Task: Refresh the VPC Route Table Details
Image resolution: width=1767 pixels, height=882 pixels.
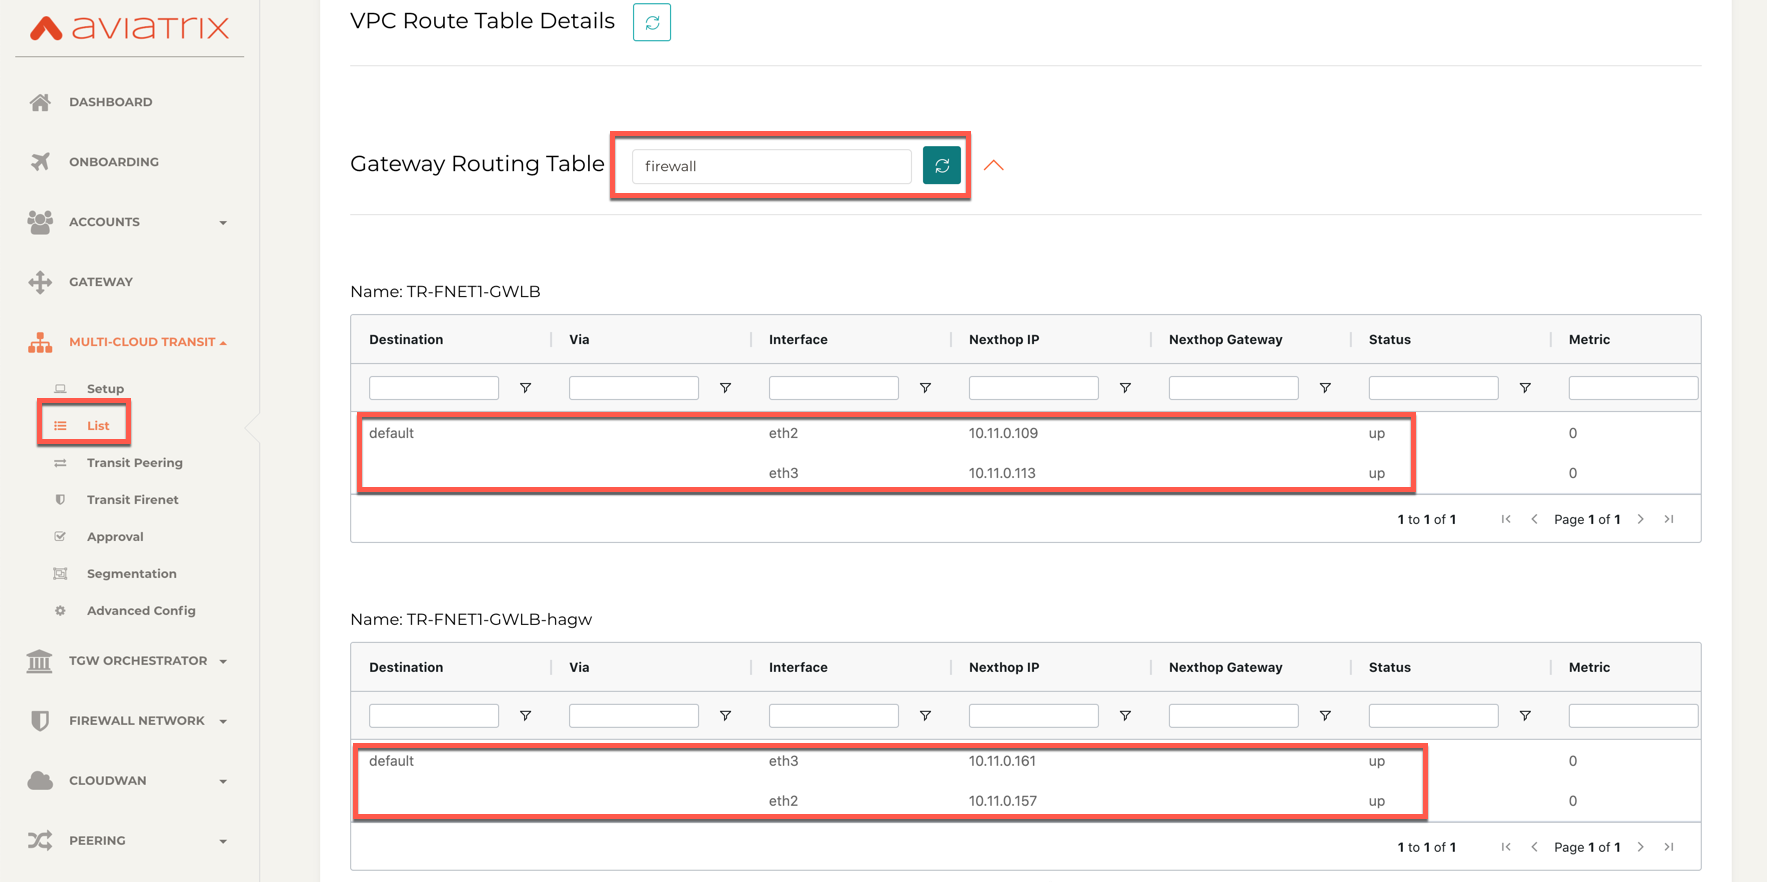Action: (651, 22)
